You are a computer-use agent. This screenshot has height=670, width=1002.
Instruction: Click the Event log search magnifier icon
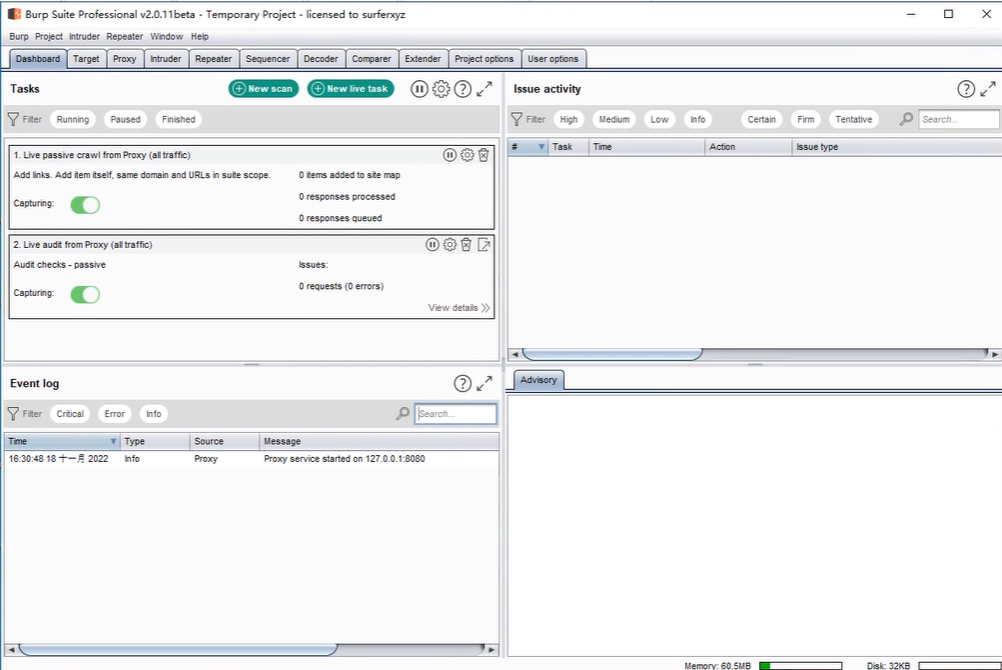pos(403,414)
